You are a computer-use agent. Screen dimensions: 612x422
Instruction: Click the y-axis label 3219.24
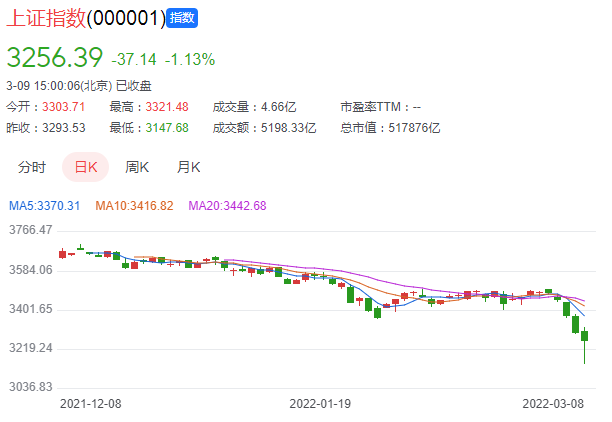click(x=30, y=348)
